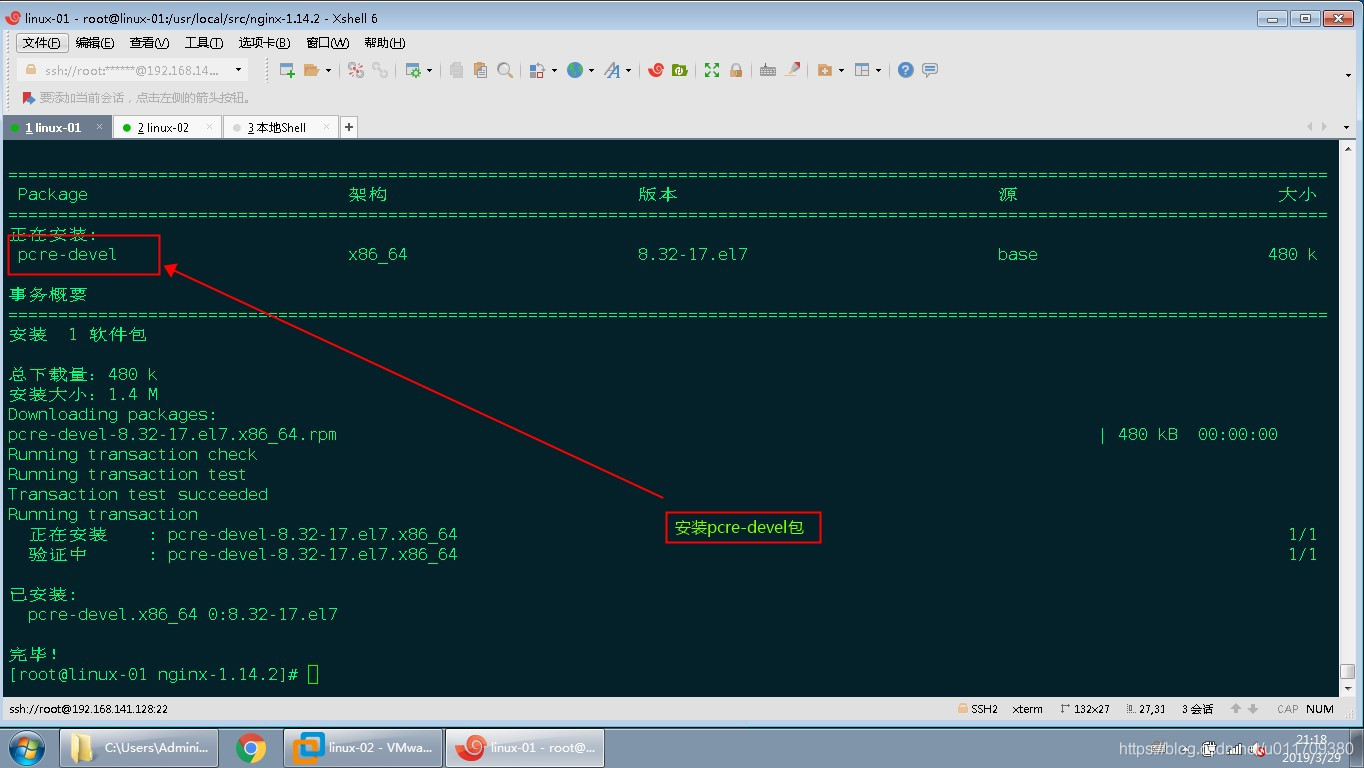Click the Open session folder icon

pos(311,70)
